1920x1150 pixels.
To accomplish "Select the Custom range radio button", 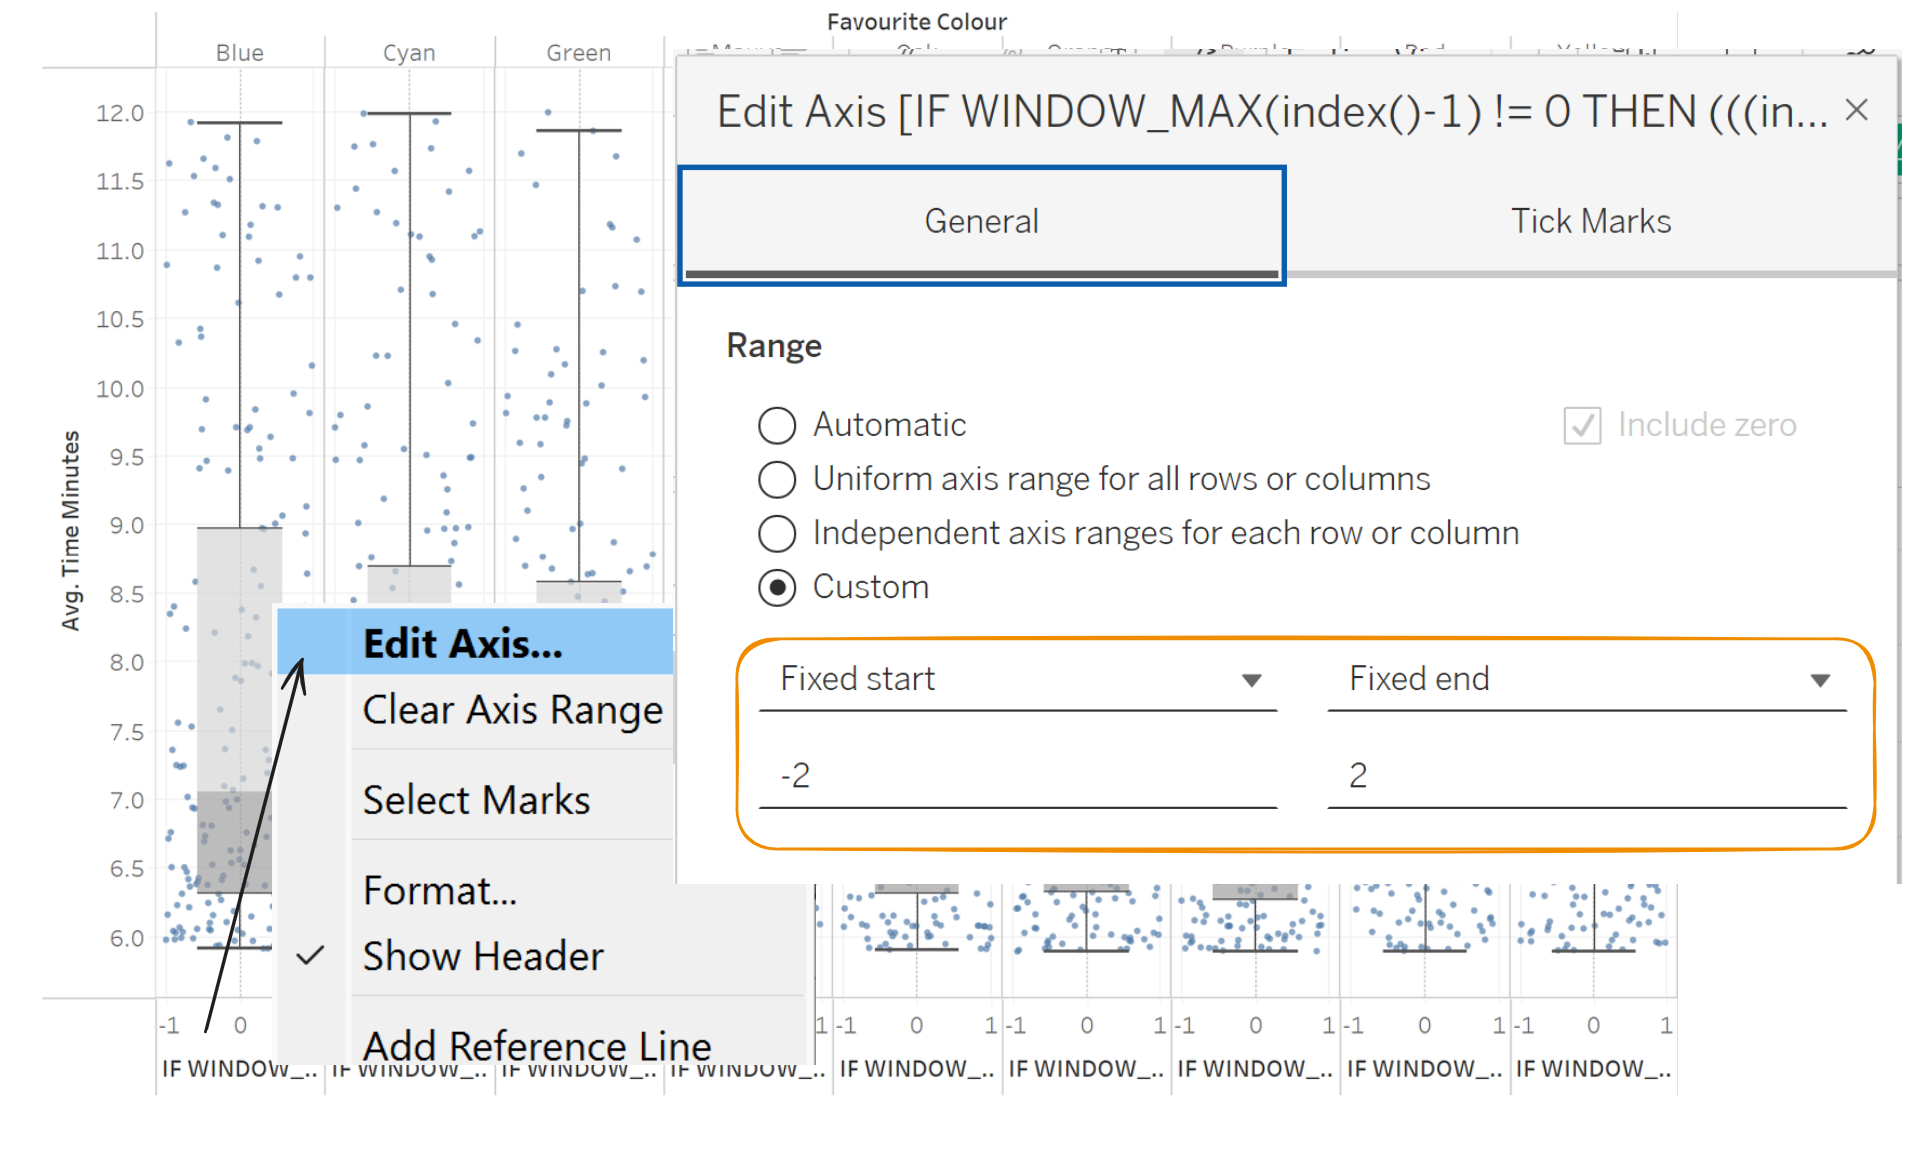I will pyautogui.click(x=777, y=587).
